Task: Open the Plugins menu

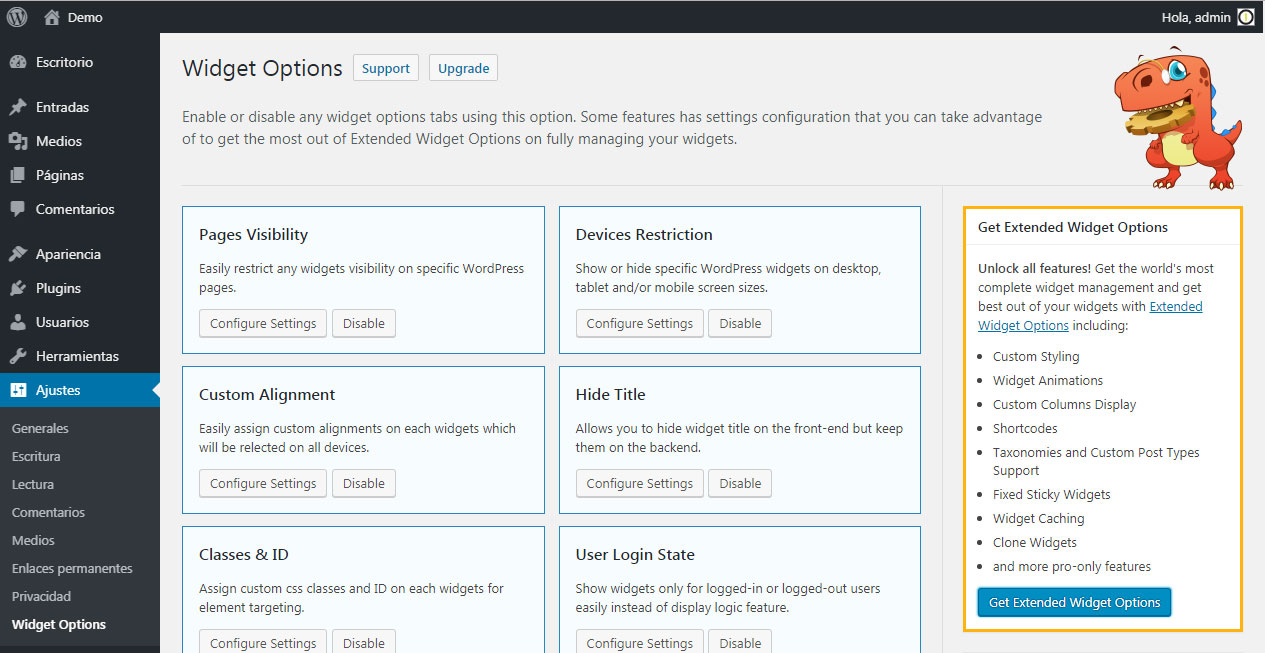Action: point(80,288)
